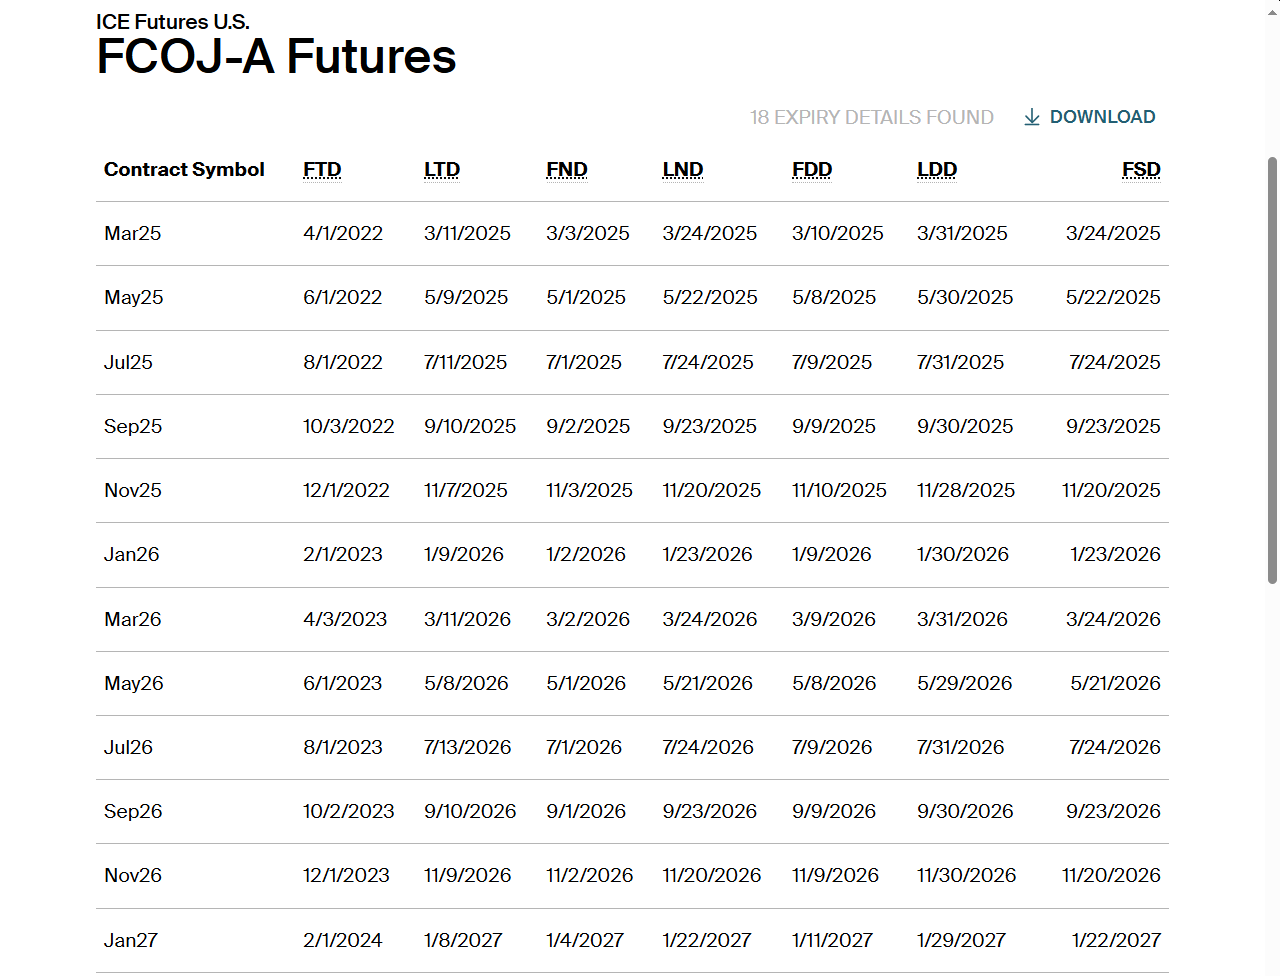Viewport: 1280px width, 976px height.
Task: Select the May25 contract symbol
Action: click(x=134, y=298)
